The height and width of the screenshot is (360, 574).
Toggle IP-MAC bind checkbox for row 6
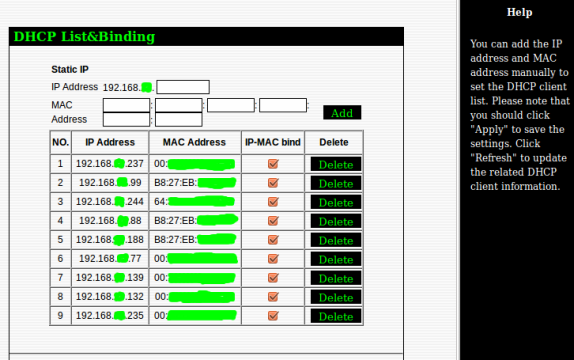point(273,259)
